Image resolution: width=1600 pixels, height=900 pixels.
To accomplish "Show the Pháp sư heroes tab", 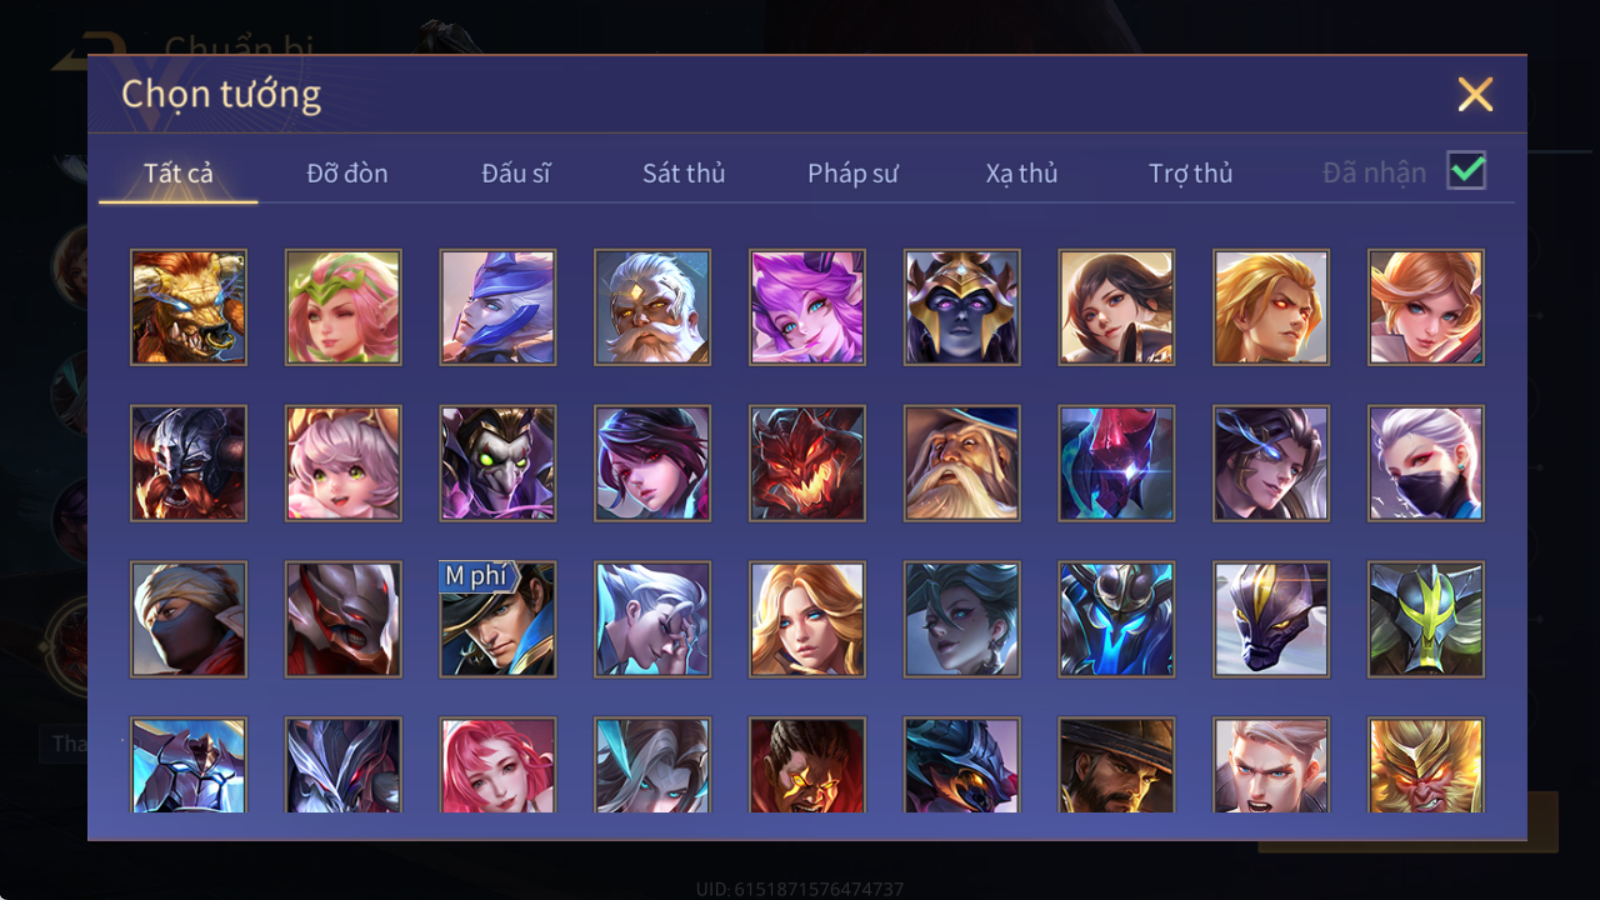I will [853, 173].
